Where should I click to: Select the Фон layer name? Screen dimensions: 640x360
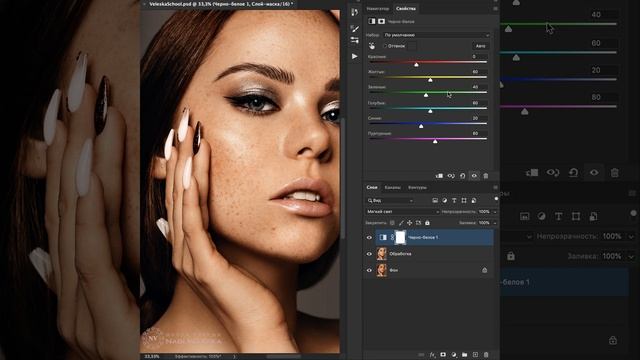[x=393, y=270]
